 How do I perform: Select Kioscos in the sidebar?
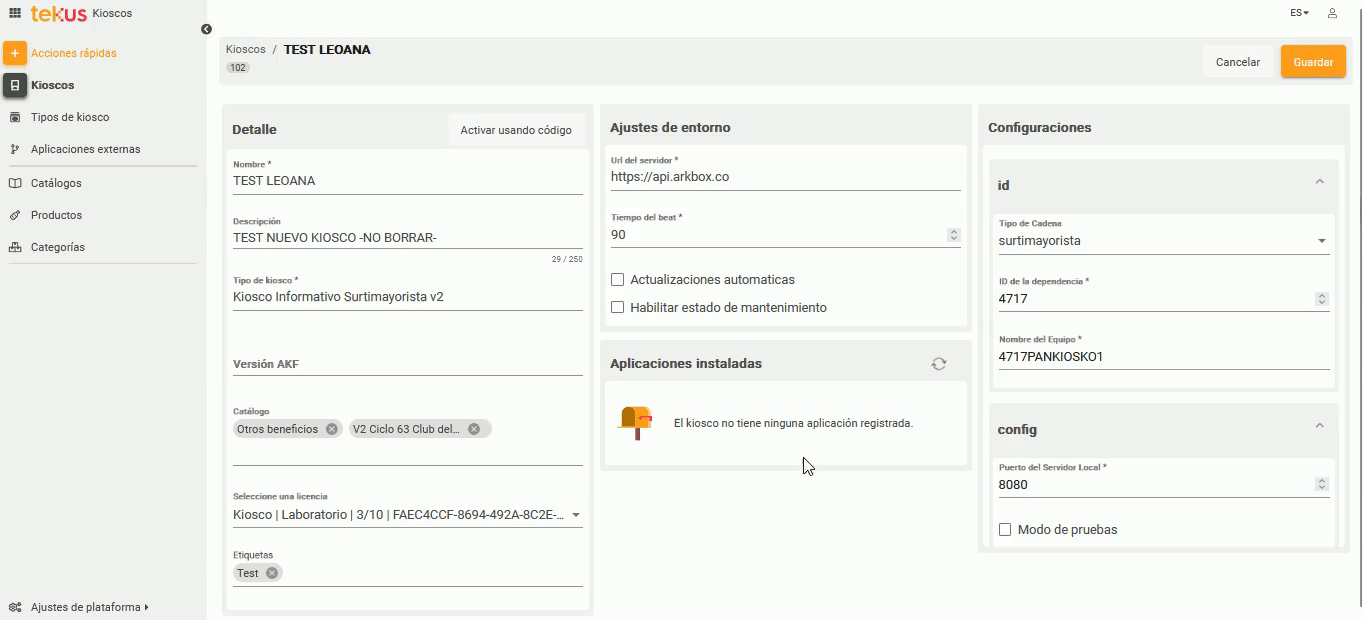tap(51, 85)
